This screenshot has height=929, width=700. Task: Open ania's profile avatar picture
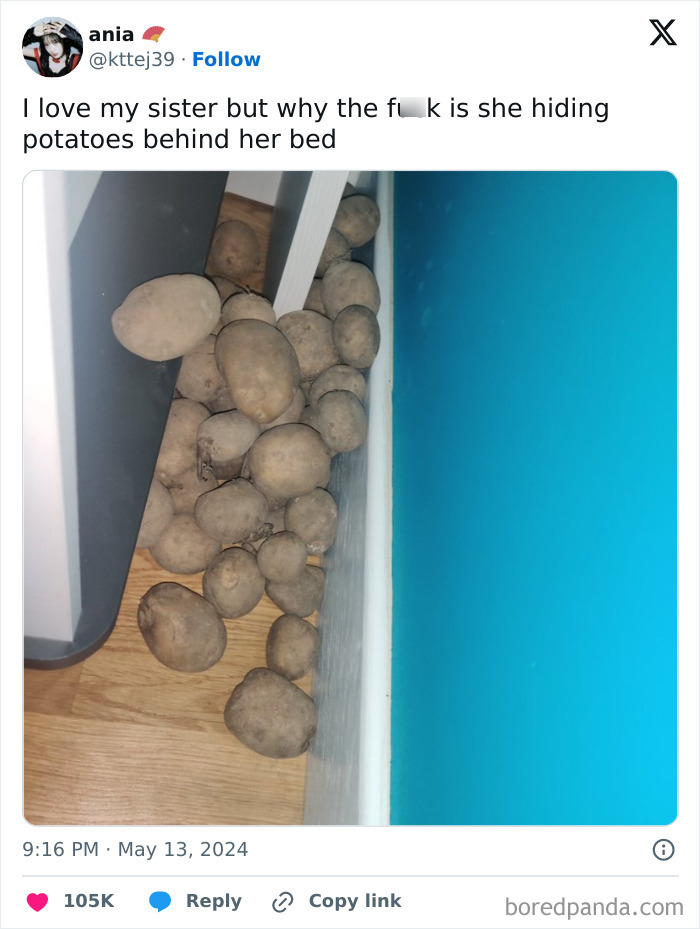pos(52,47)
